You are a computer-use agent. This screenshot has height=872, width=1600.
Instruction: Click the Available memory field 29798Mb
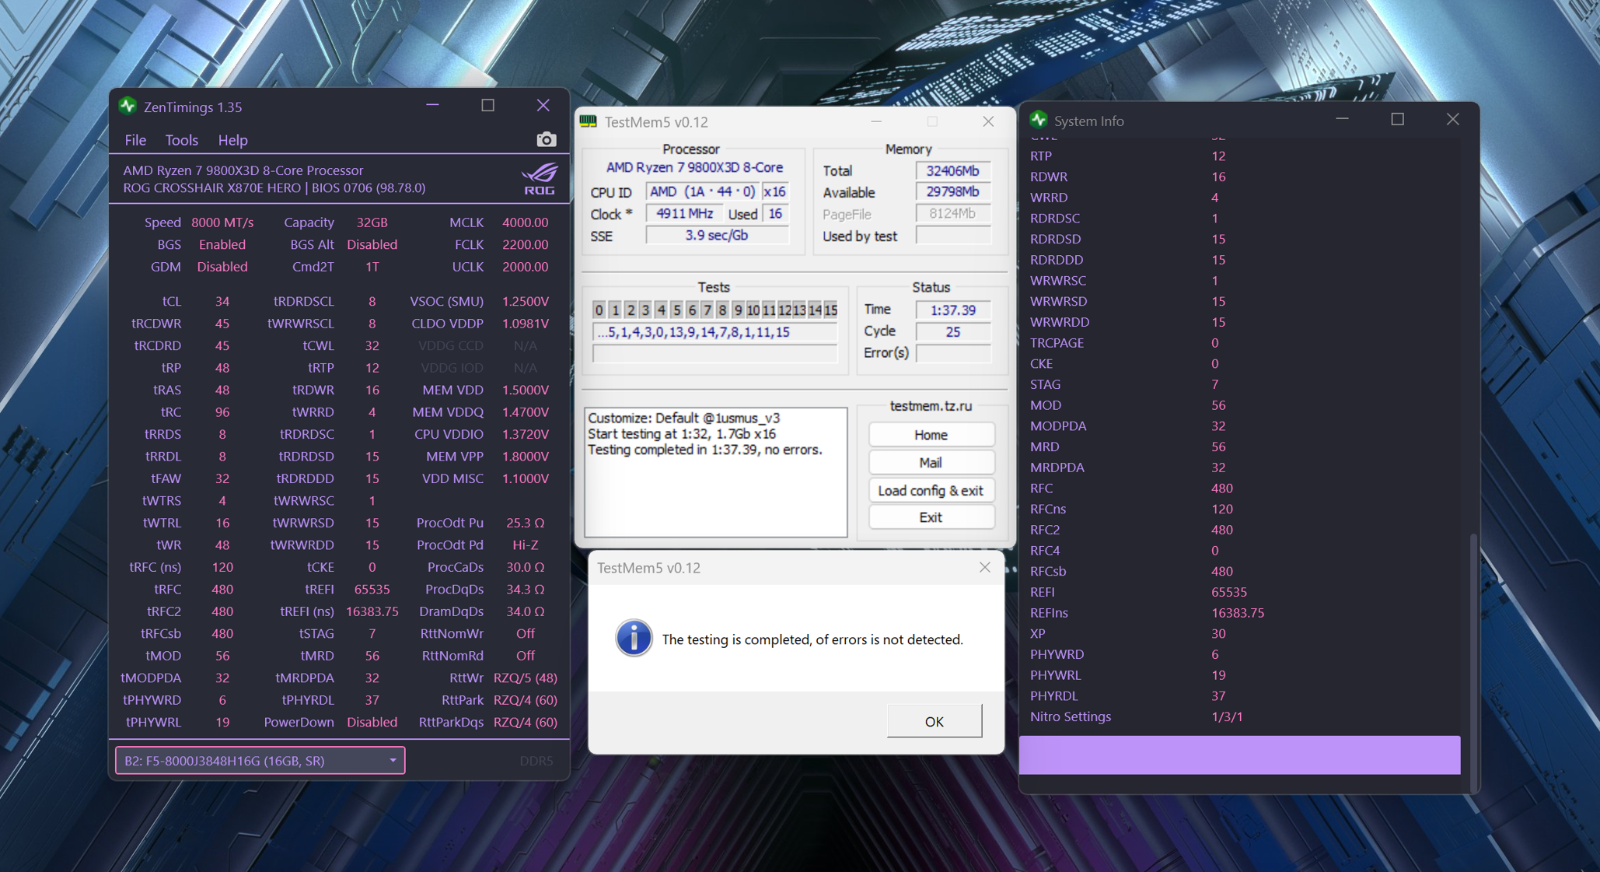click(x=953, y=192)
